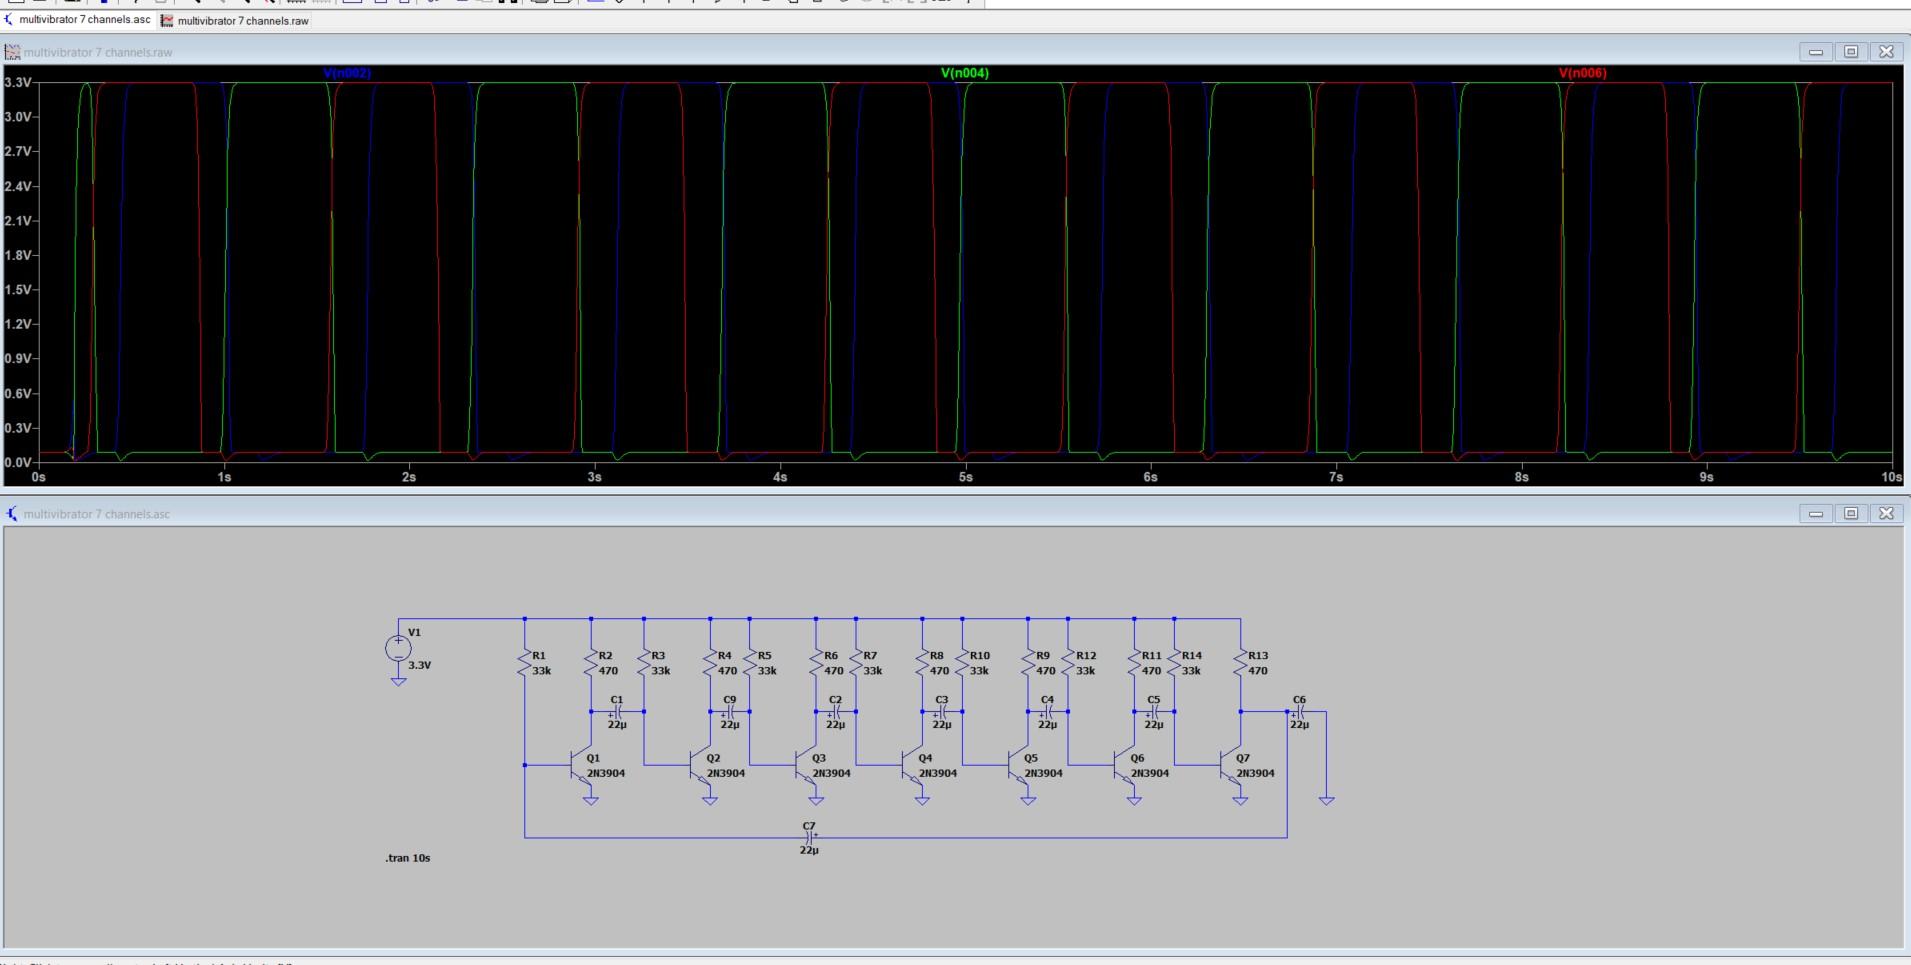Pick resistor R3 in the schematic
This screenshot has width=1911, height=965.
pyautogui.click(x=644, y=663)
